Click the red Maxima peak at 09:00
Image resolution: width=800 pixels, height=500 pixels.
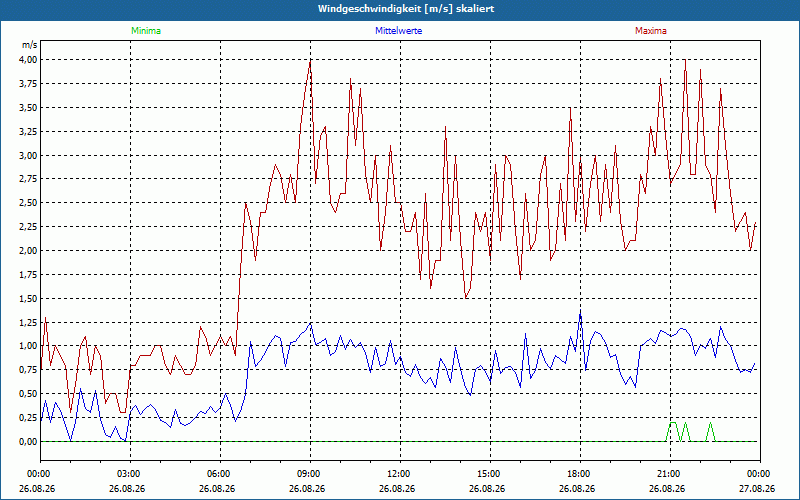coord(310,61)
